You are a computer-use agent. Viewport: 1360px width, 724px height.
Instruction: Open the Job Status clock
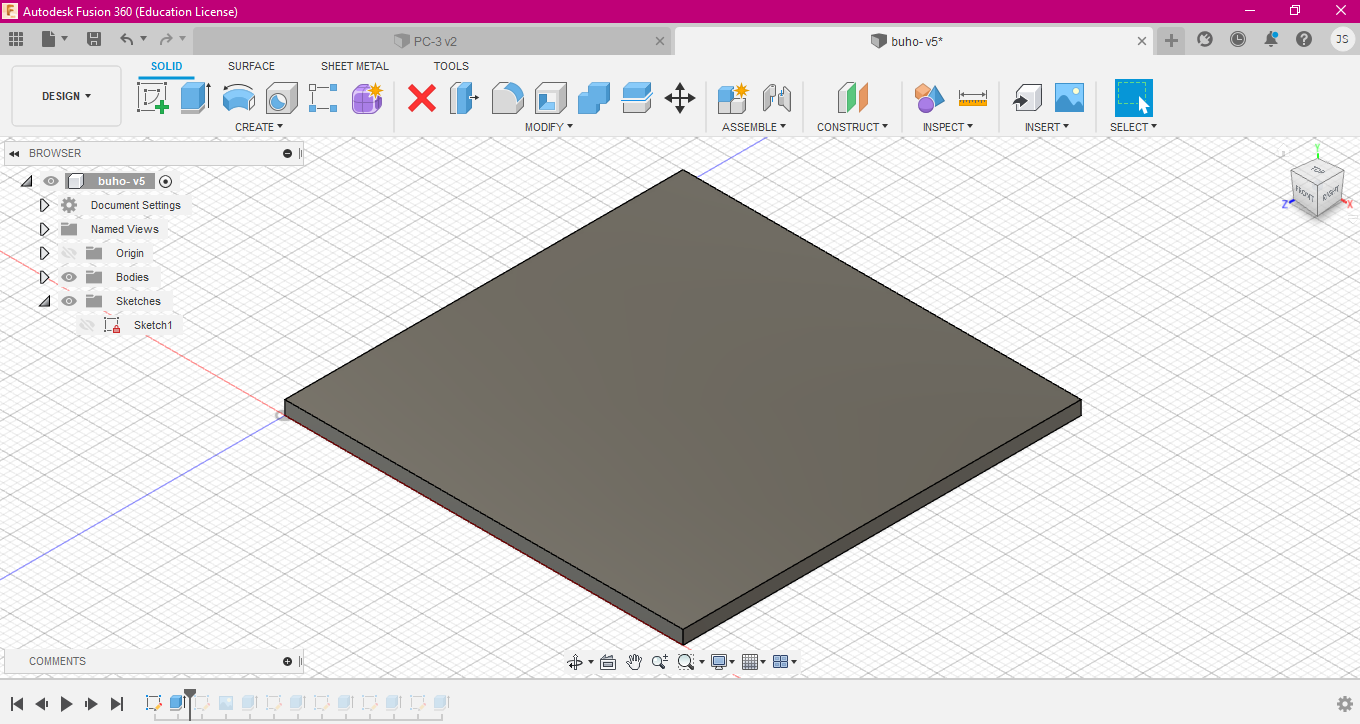point(1238,39)
